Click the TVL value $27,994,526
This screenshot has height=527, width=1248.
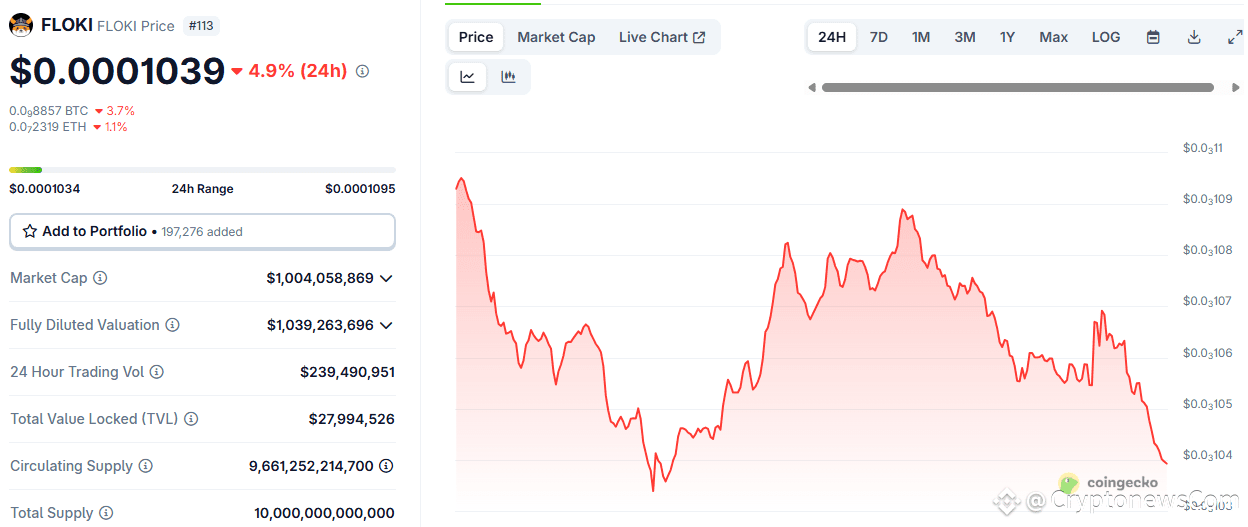(x=351, y=419)
